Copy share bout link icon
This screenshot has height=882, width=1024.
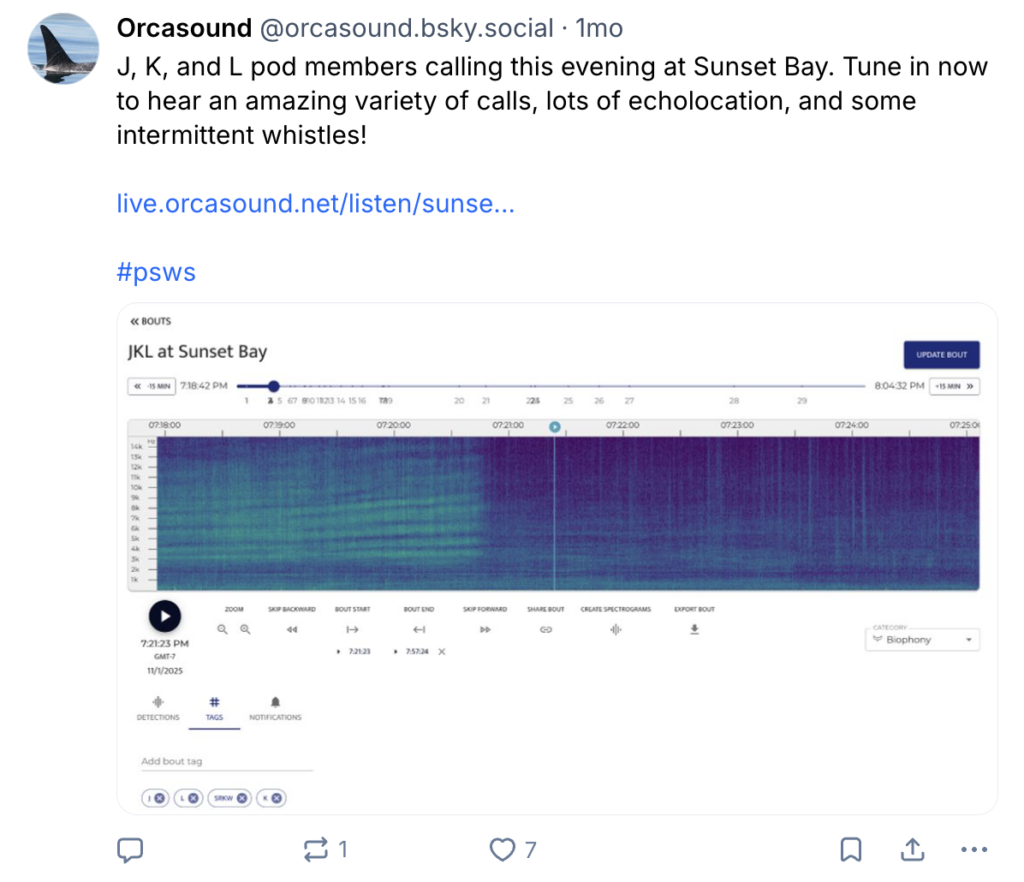pos(545,629)
